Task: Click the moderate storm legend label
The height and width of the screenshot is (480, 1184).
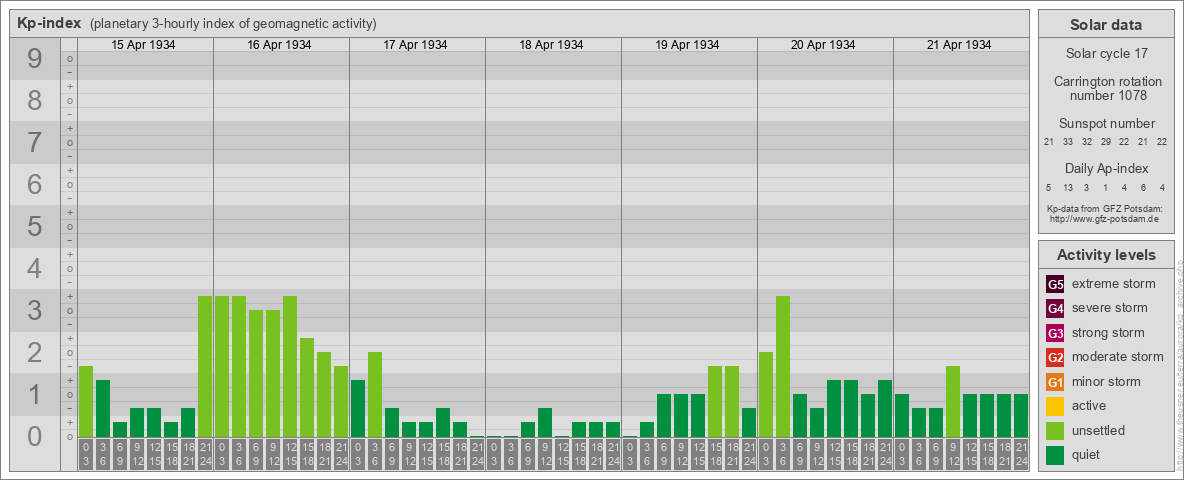Action: click(x=1118, y=357)
